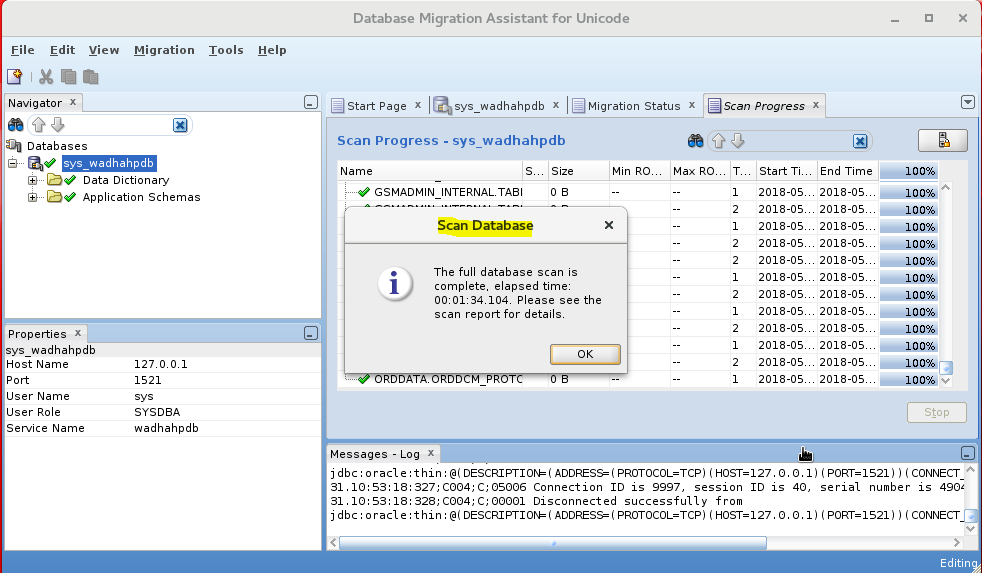Click the Messages log horizontal scrollbar
Viewport: 982px width, 573px height.
click(553, 543)
